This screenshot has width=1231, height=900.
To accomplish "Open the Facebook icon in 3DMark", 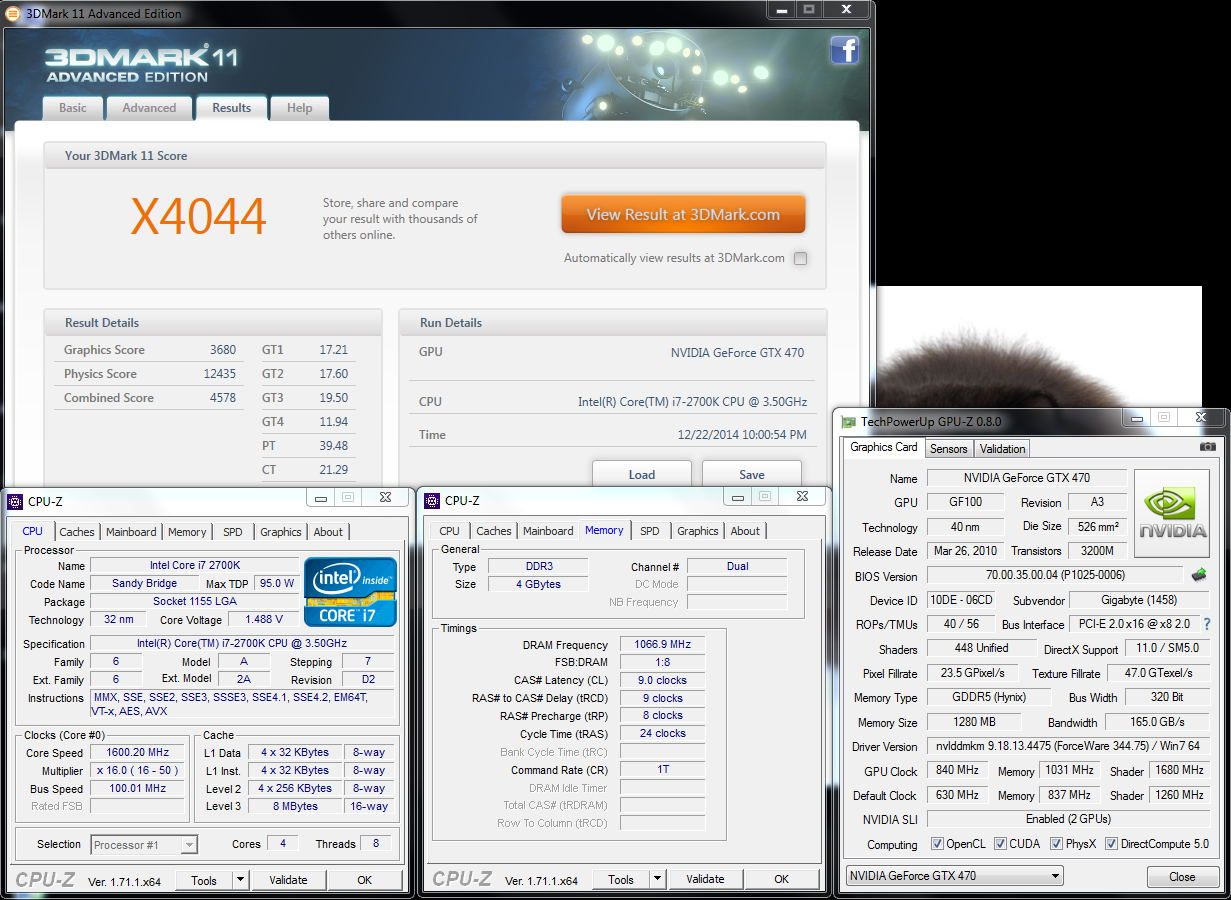I will tap(845, 50).
